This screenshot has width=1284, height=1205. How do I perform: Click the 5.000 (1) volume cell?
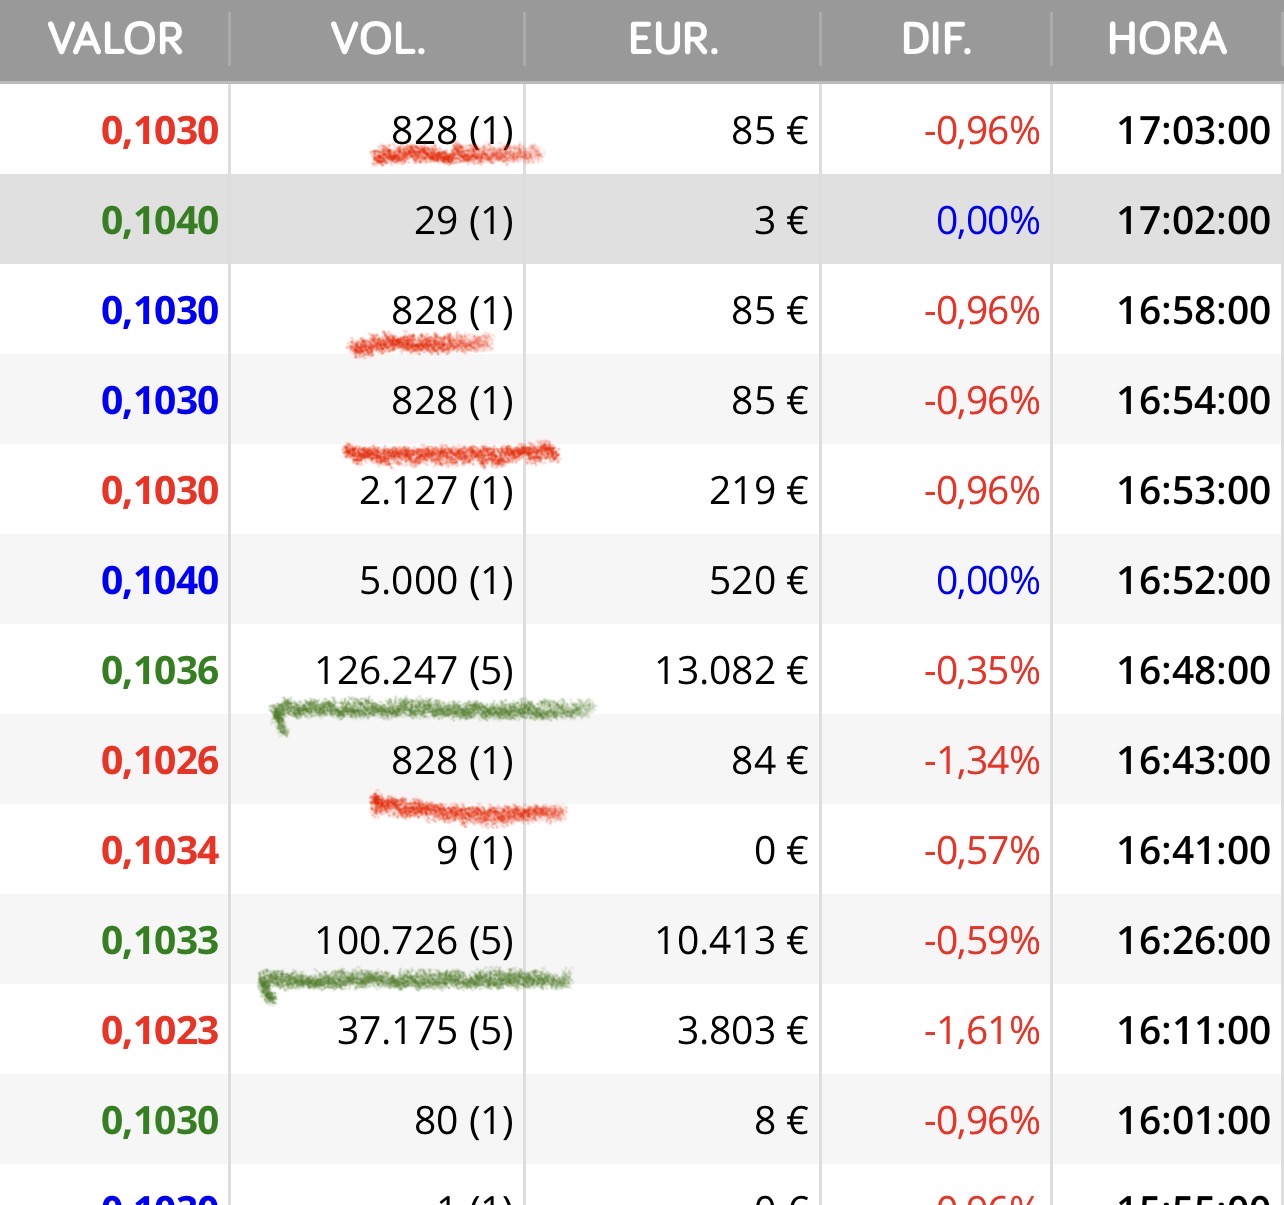pyautogui.click(x=436, y=581)
